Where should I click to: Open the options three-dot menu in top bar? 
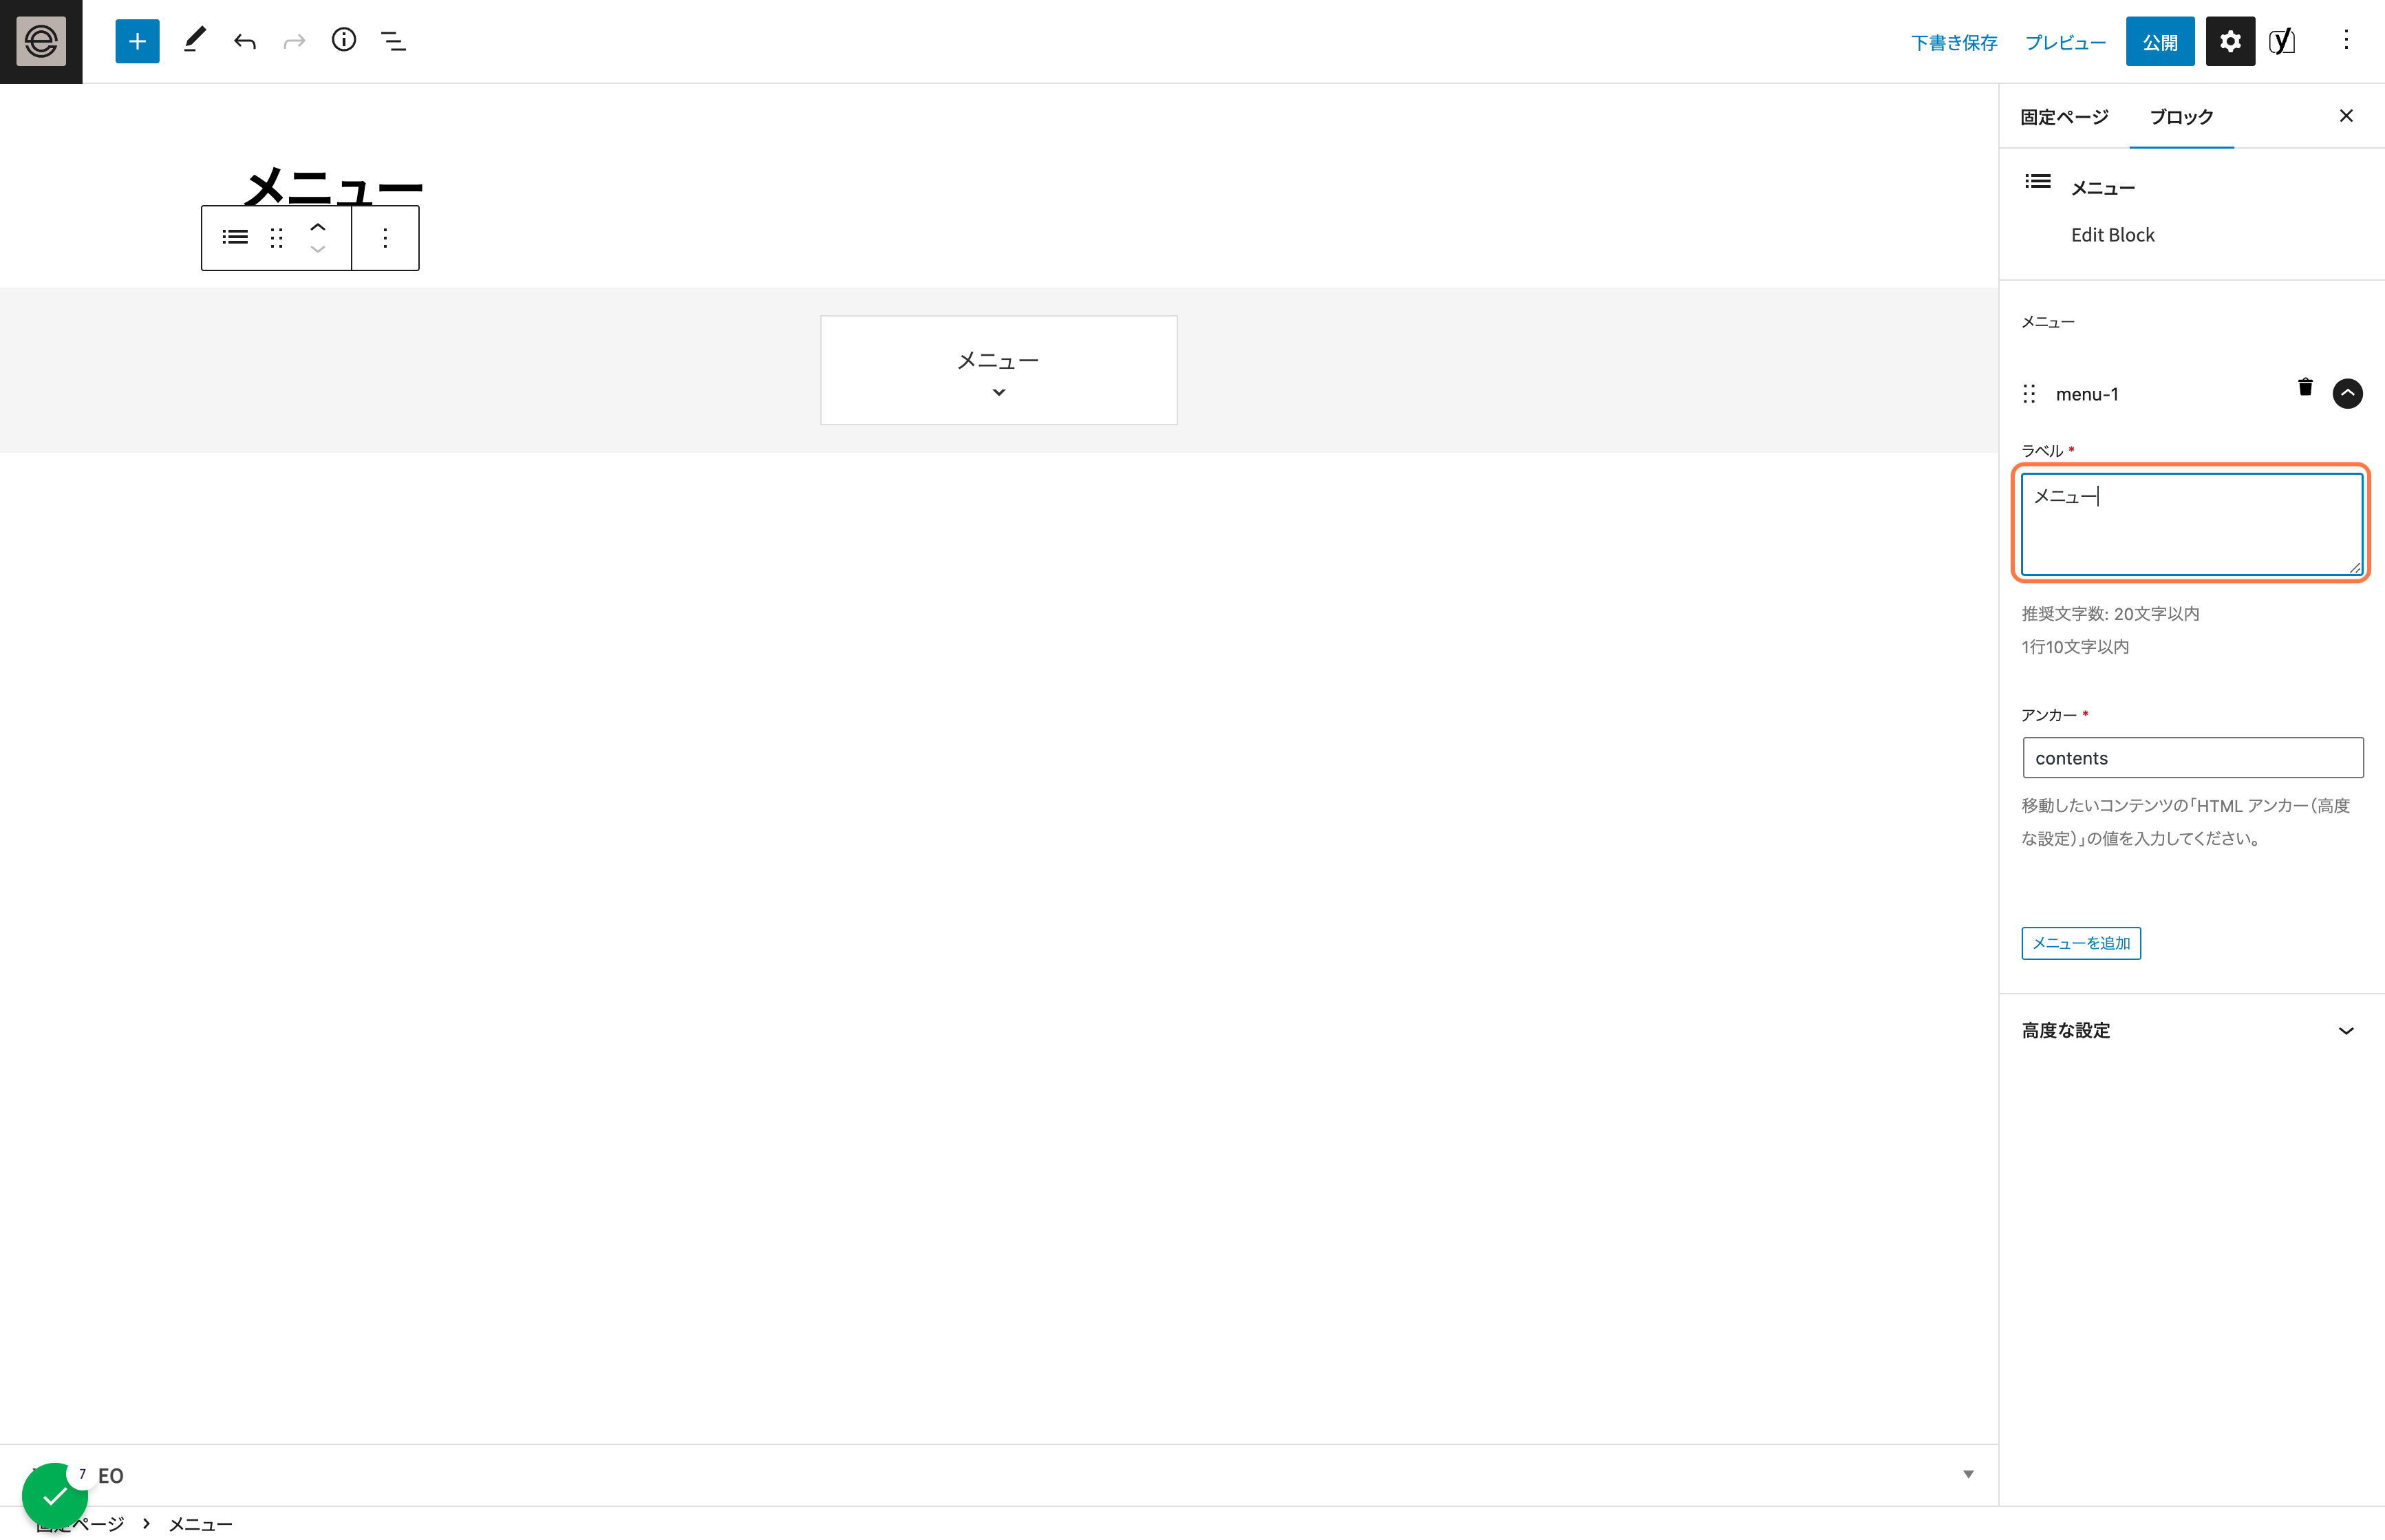pos(2346,40)
